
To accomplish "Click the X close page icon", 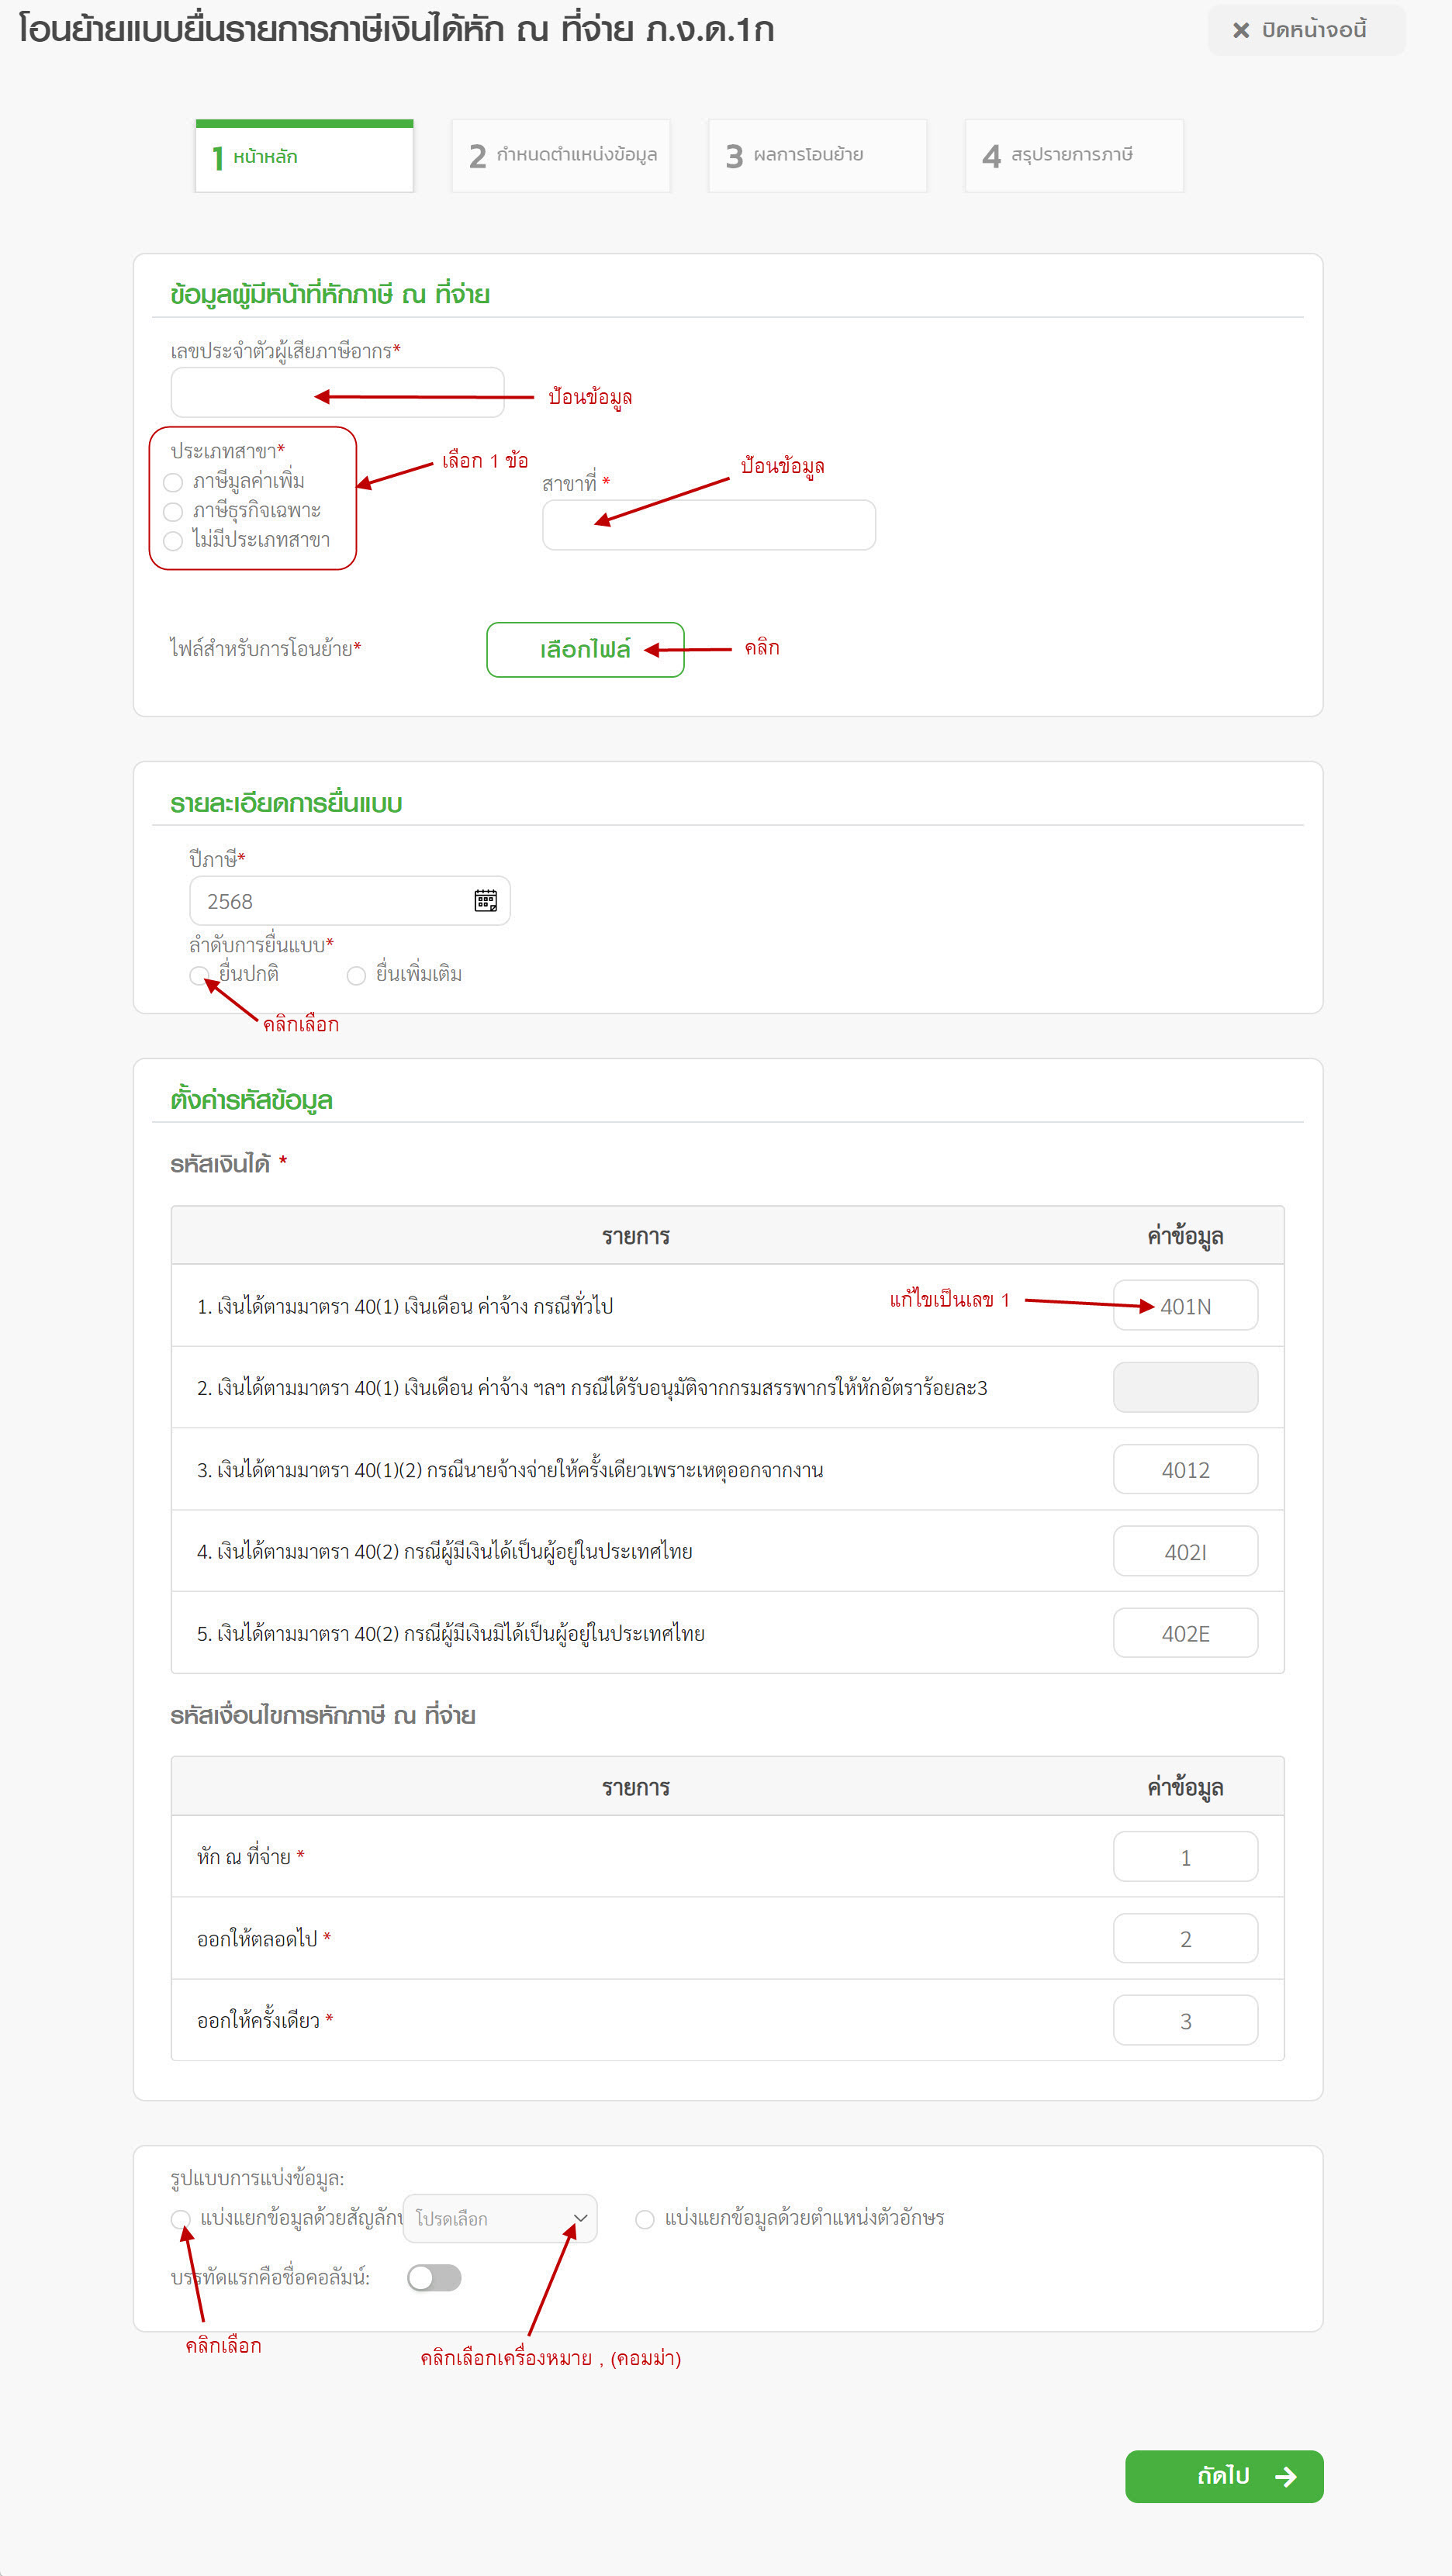I will [x=1241, y=31].
